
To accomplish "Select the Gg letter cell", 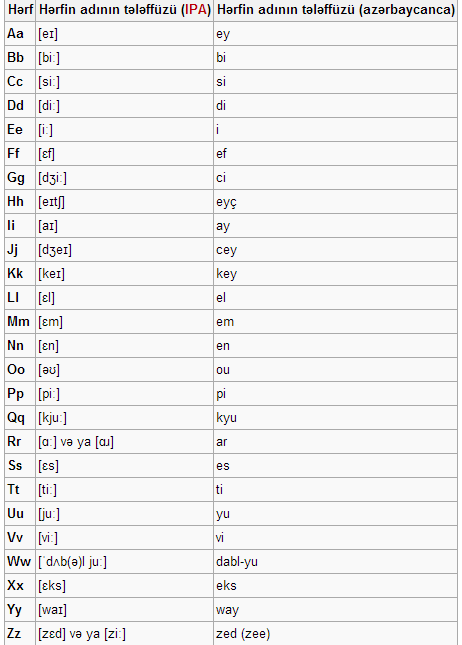I will coord(20,178).
